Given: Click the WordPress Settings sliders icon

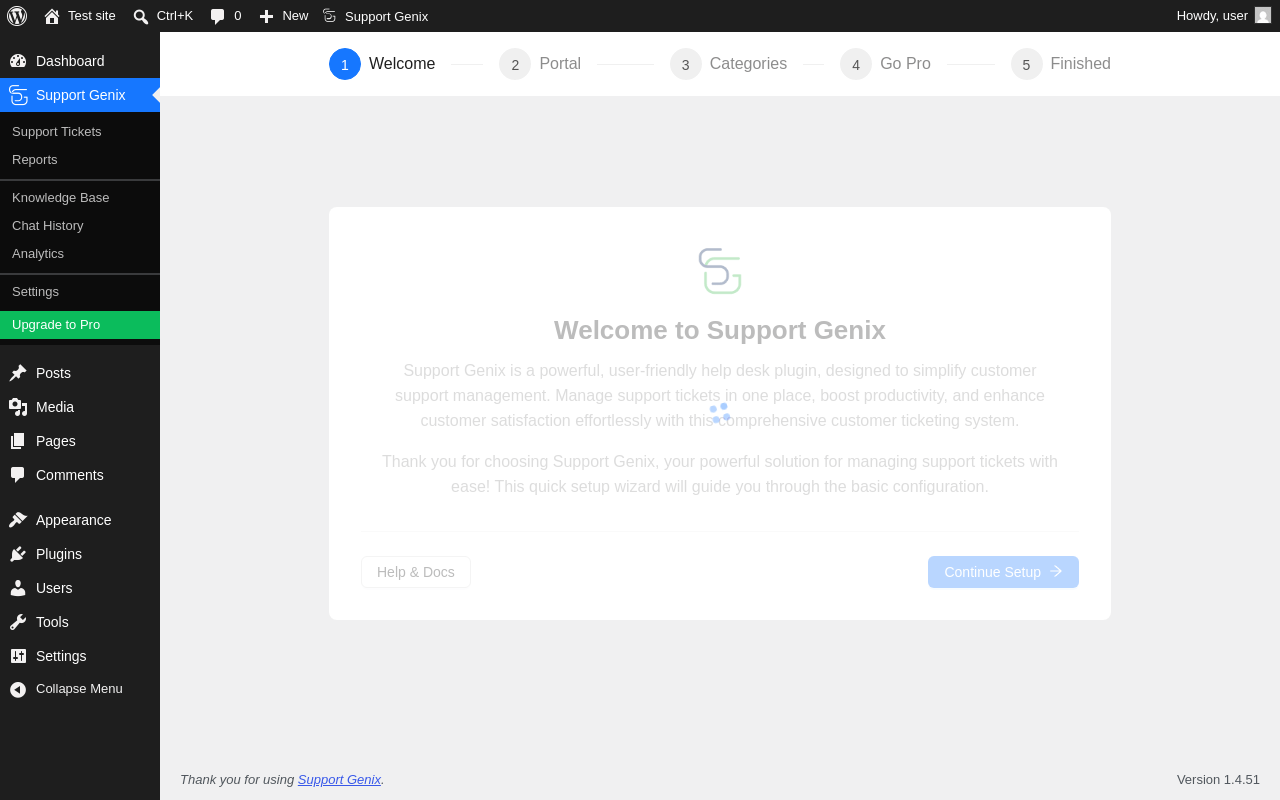Looking at the screenshot, I should click(18, 656).
